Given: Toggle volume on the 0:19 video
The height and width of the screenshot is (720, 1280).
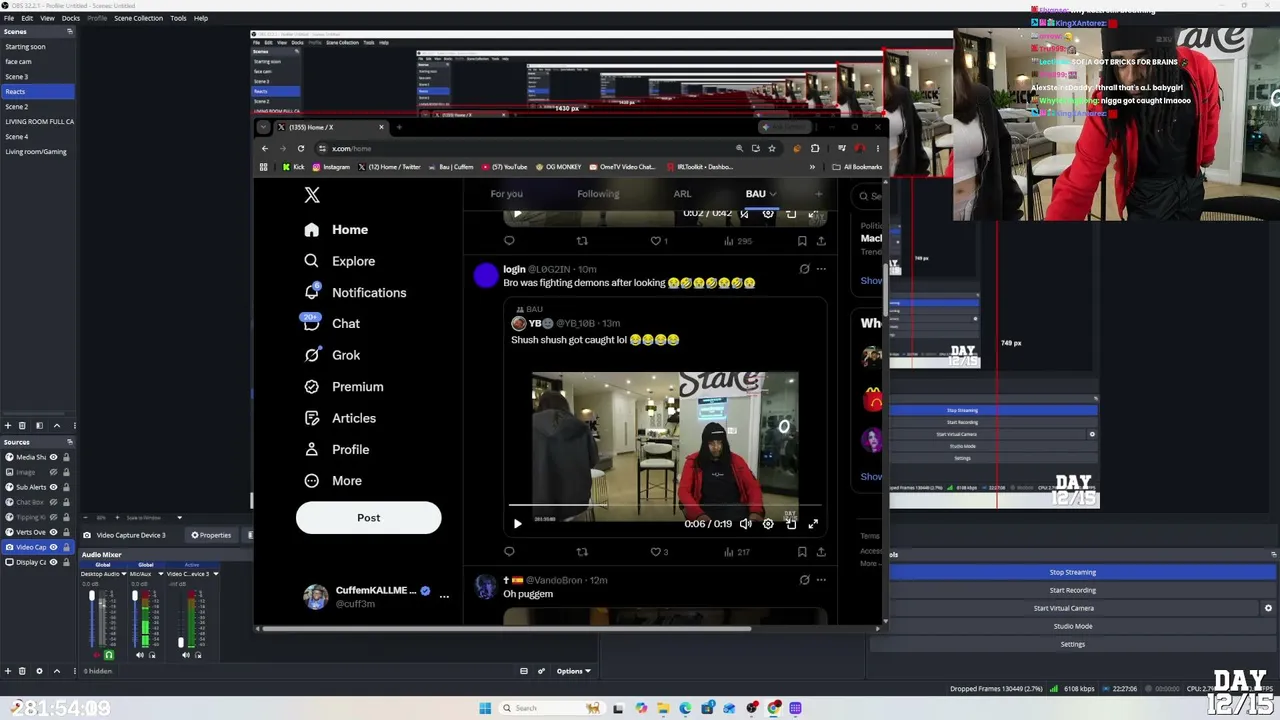Looking at the screenshot, I should [746, 524].
